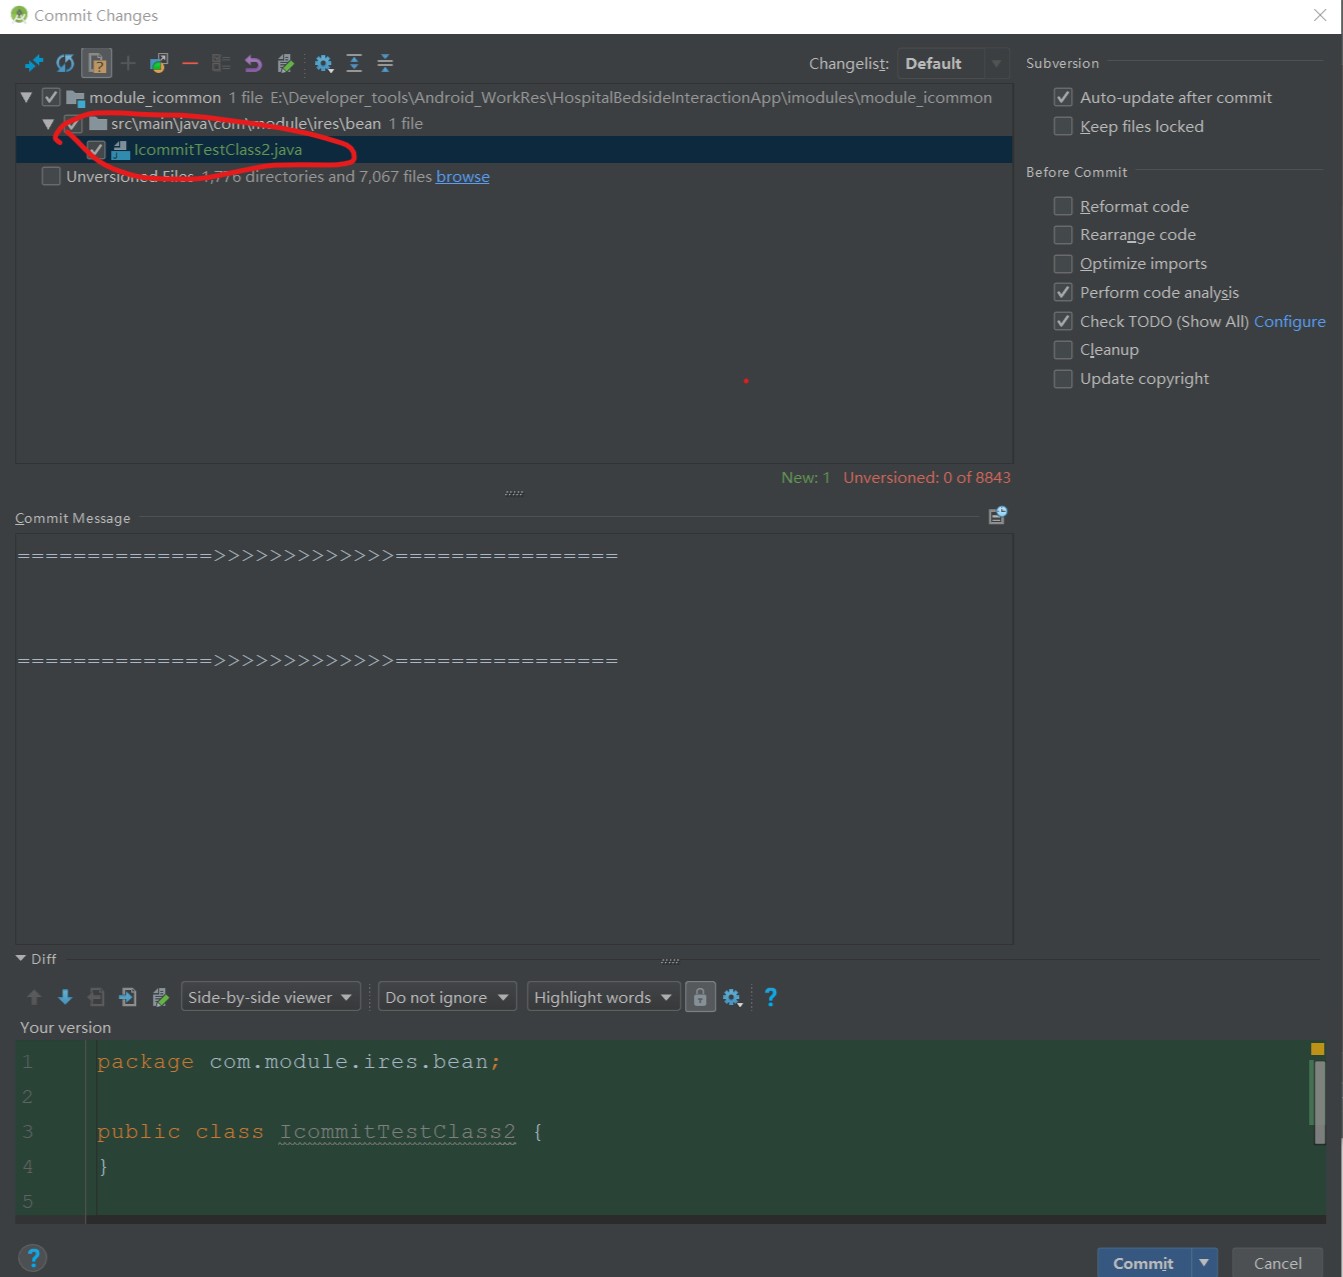Viewport: 1343px width, 1277px height.
Task: Toggle the Show Unversioned Files icon
Action: click(x=97, y=63)
